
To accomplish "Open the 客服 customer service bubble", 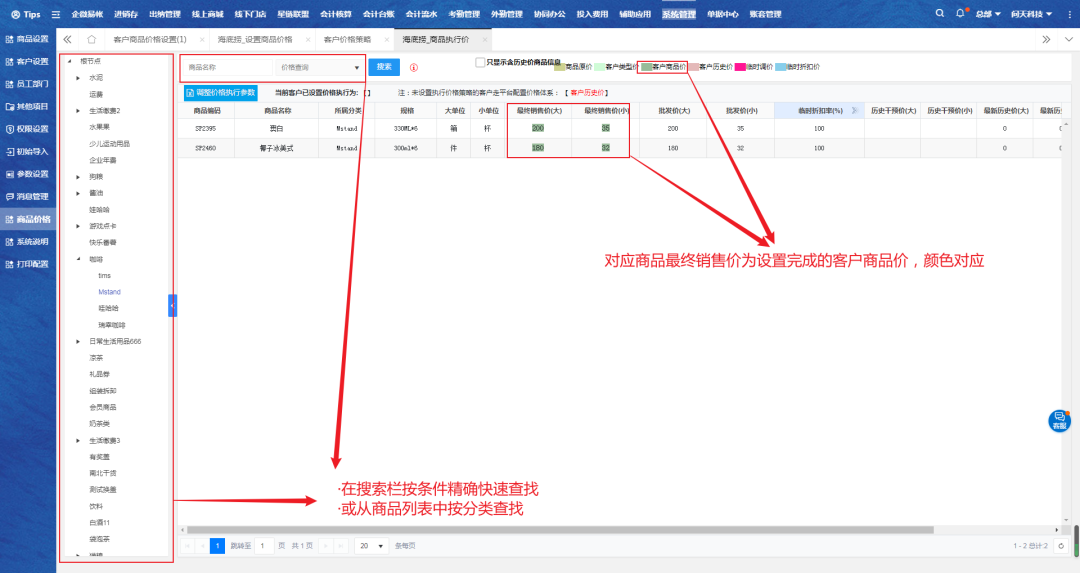I will [x=1058, y=421].
